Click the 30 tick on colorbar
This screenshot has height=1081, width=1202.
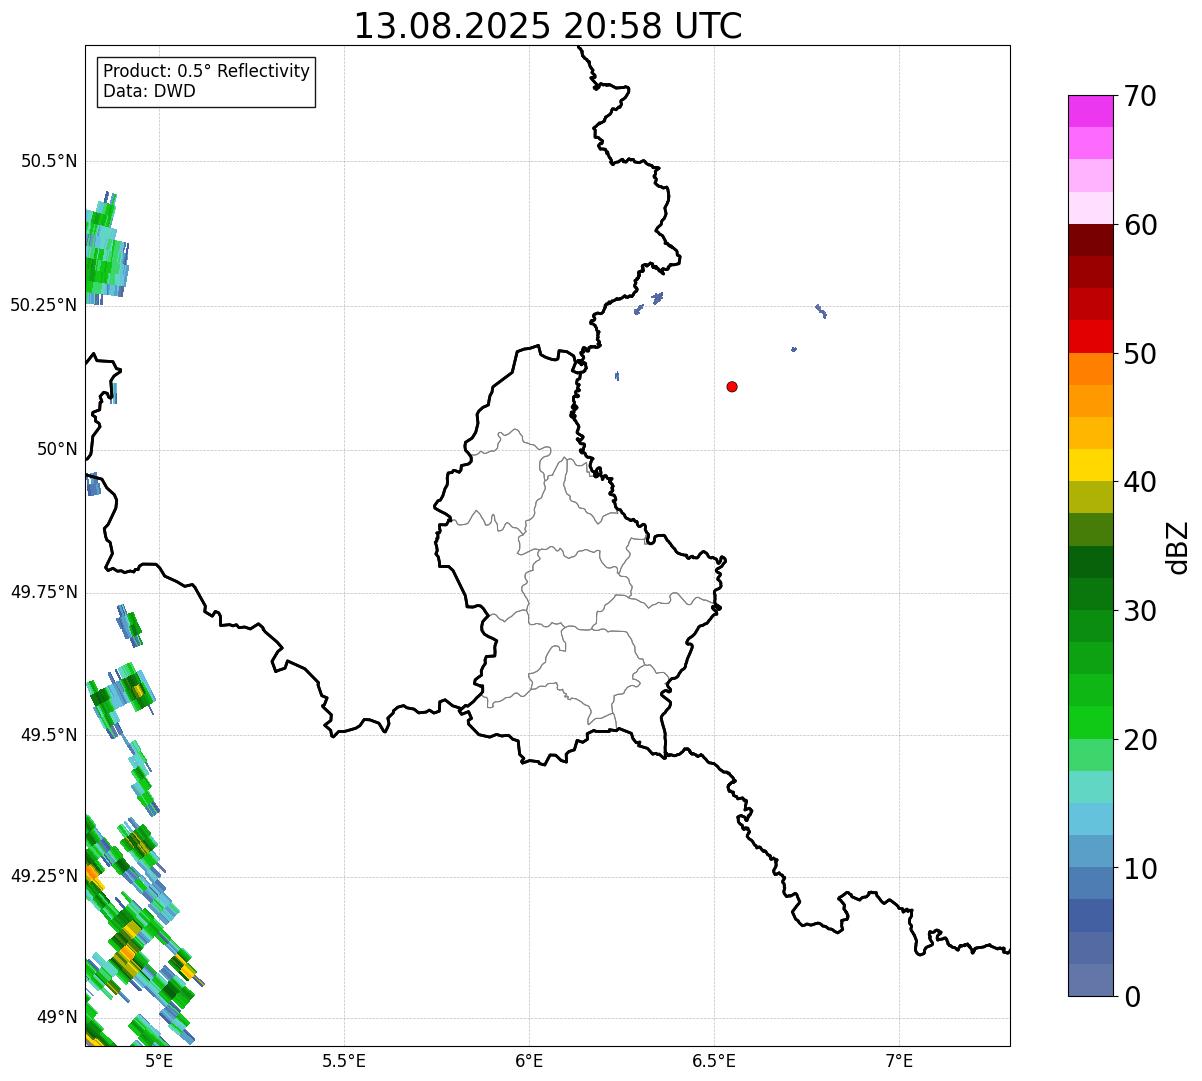tap(1139, 611)
